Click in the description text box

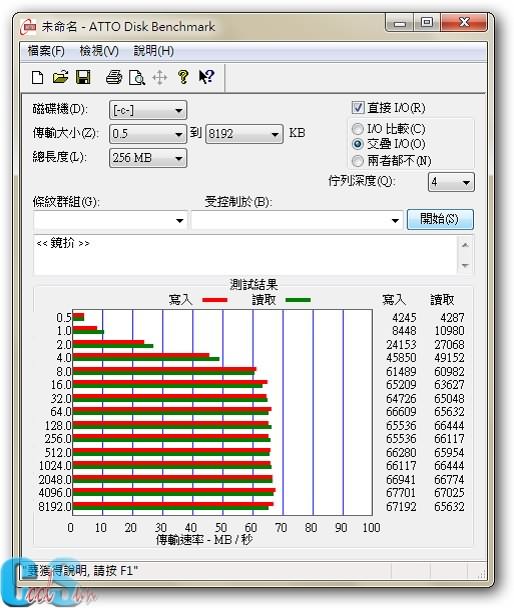246,254
